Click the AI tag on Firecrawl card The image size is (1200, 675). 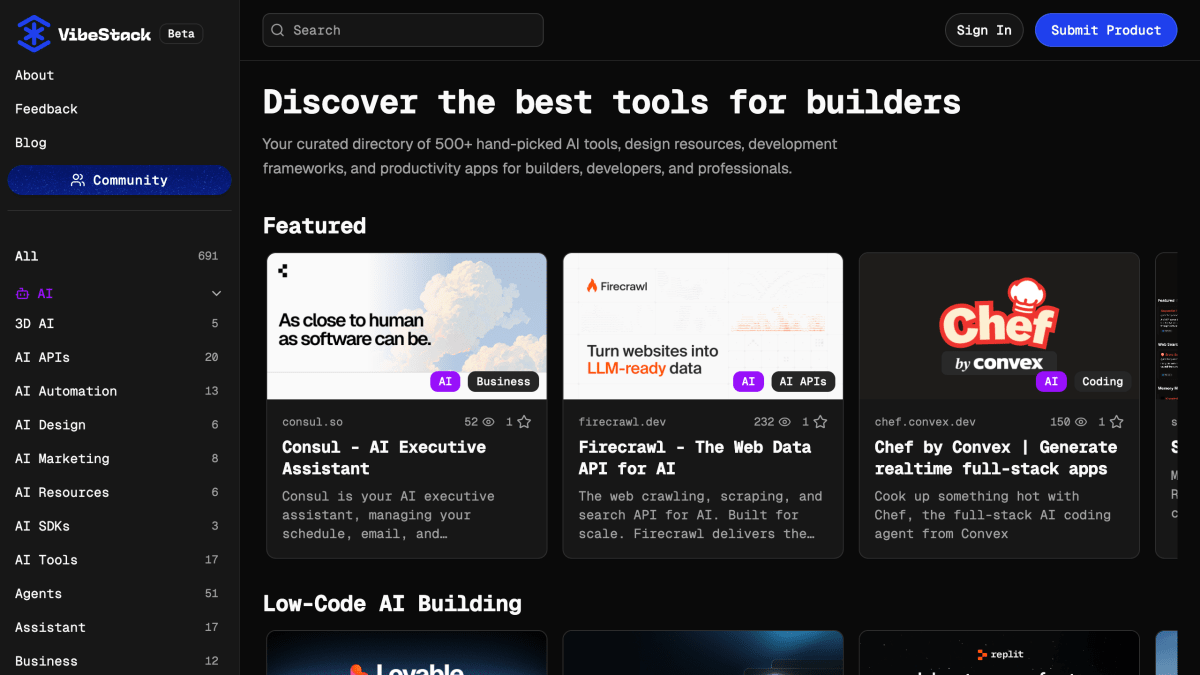pyautogui.click(x=748, y=381)
